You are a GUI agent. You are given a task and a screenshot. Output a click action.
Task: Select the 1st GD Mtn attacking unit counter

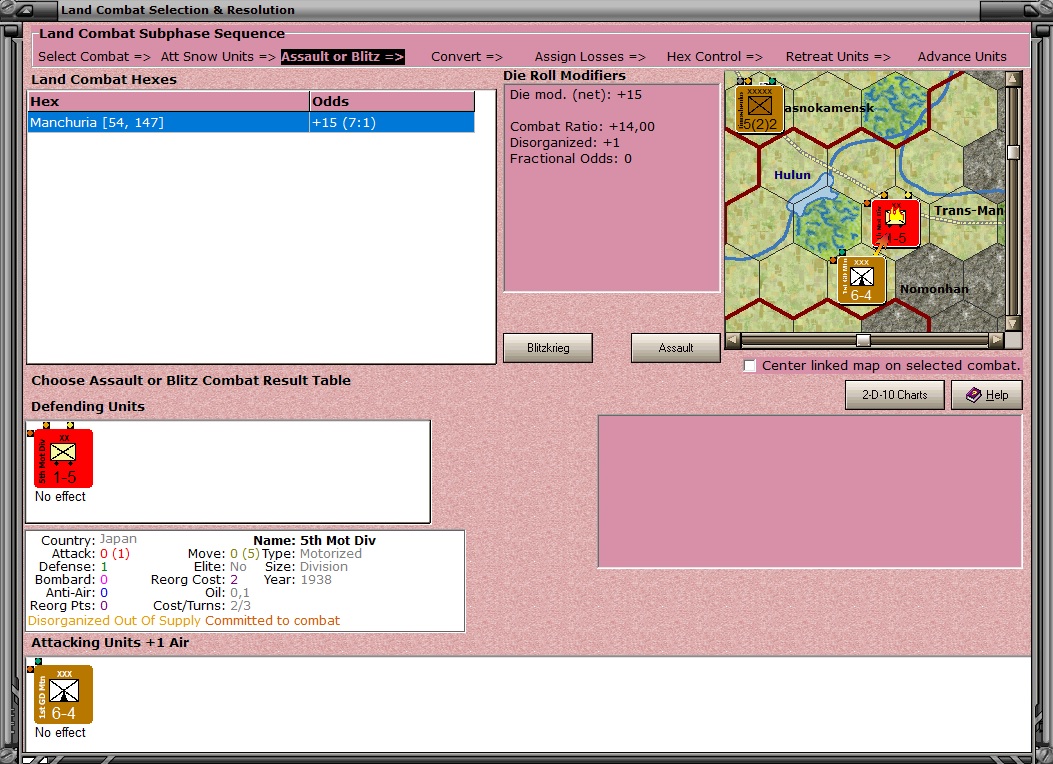click(x=62, y=693)
